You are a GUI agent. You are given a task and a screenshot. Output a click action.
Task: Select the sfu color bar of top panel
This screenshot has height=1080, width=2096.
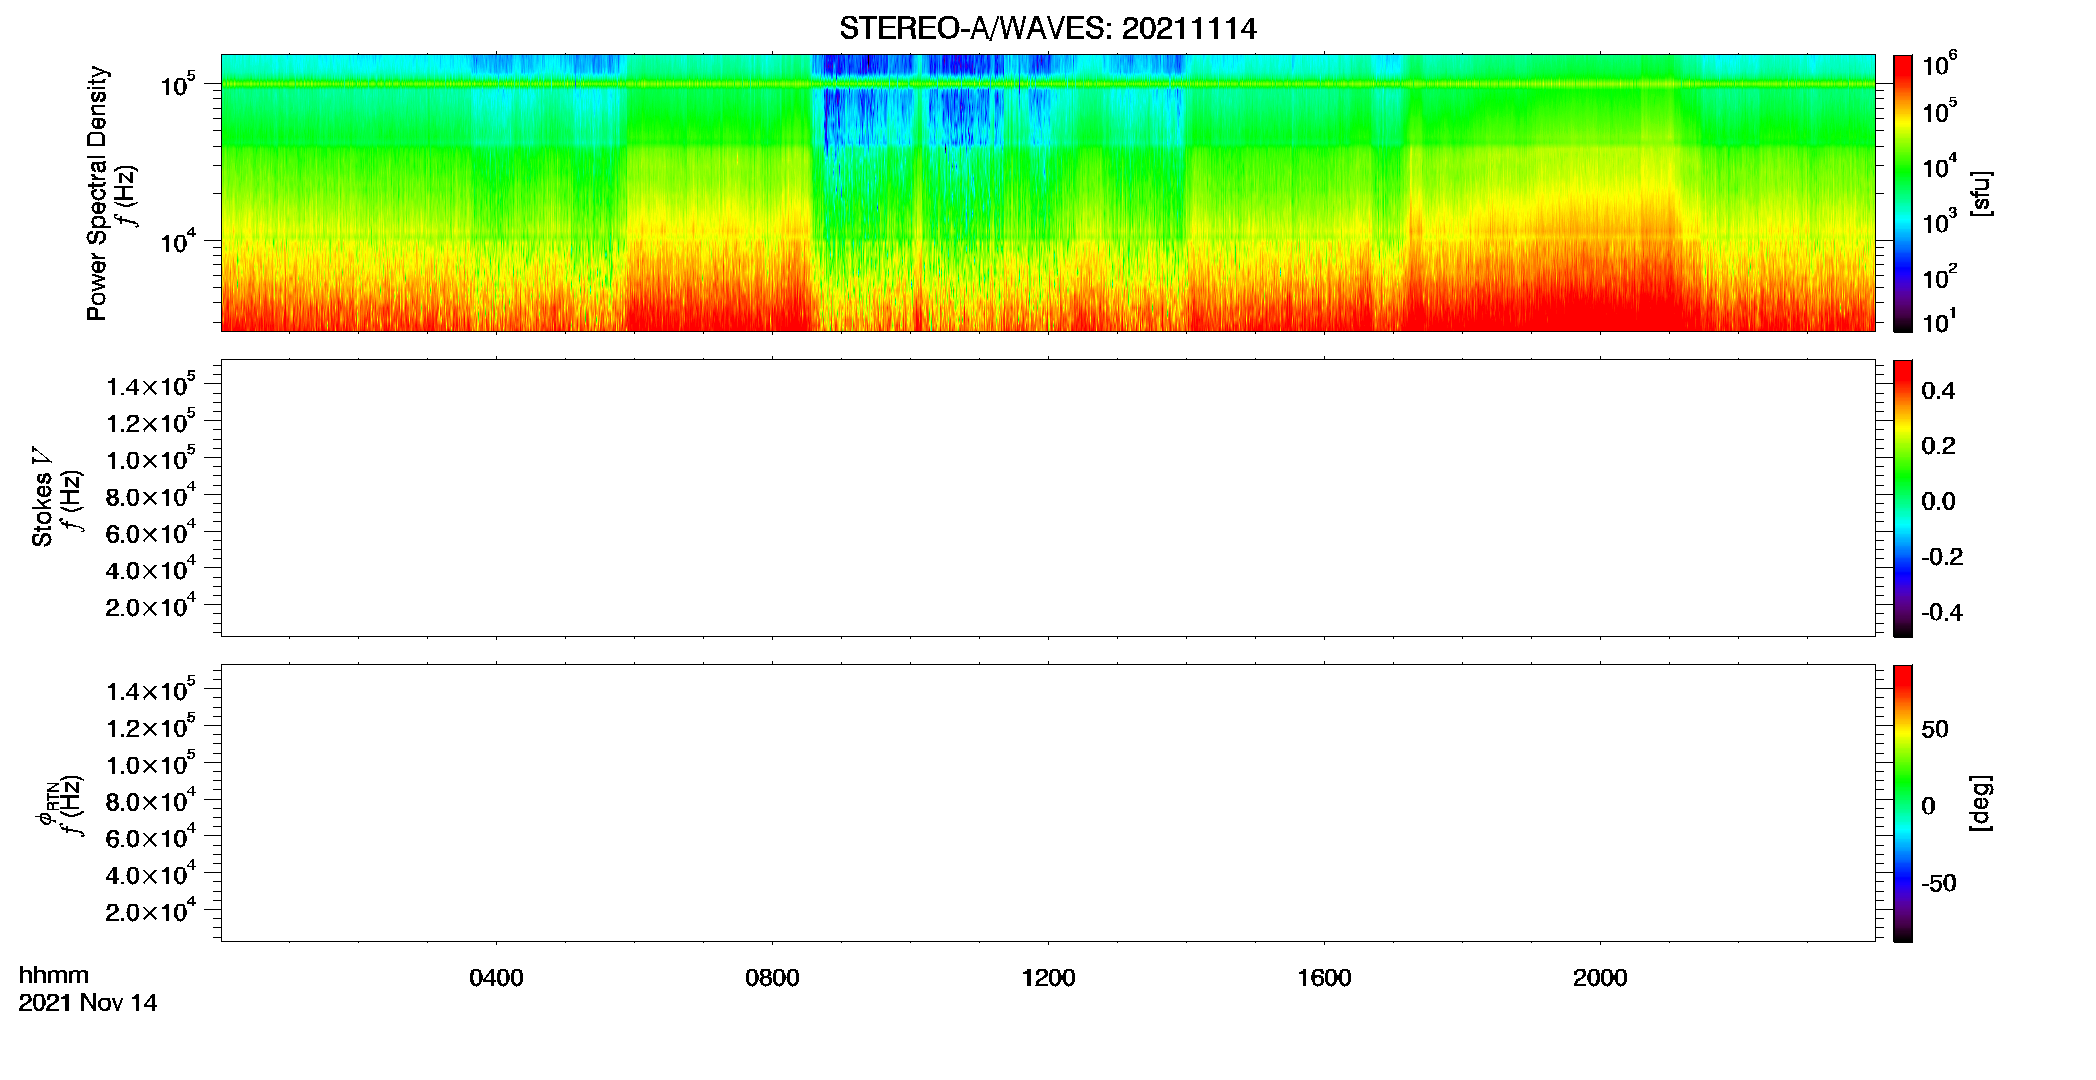1903,193
